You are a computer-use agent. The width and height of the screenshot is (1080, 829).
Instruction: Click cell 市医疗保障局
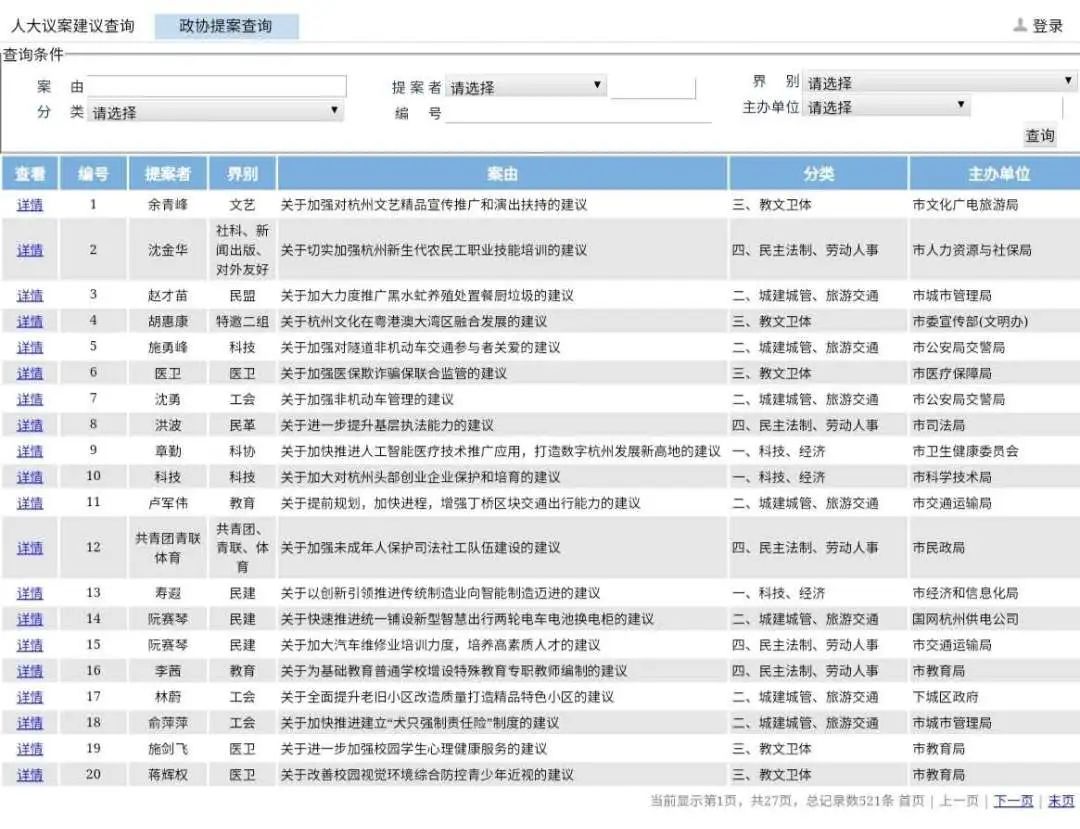[x=952, y=373]
